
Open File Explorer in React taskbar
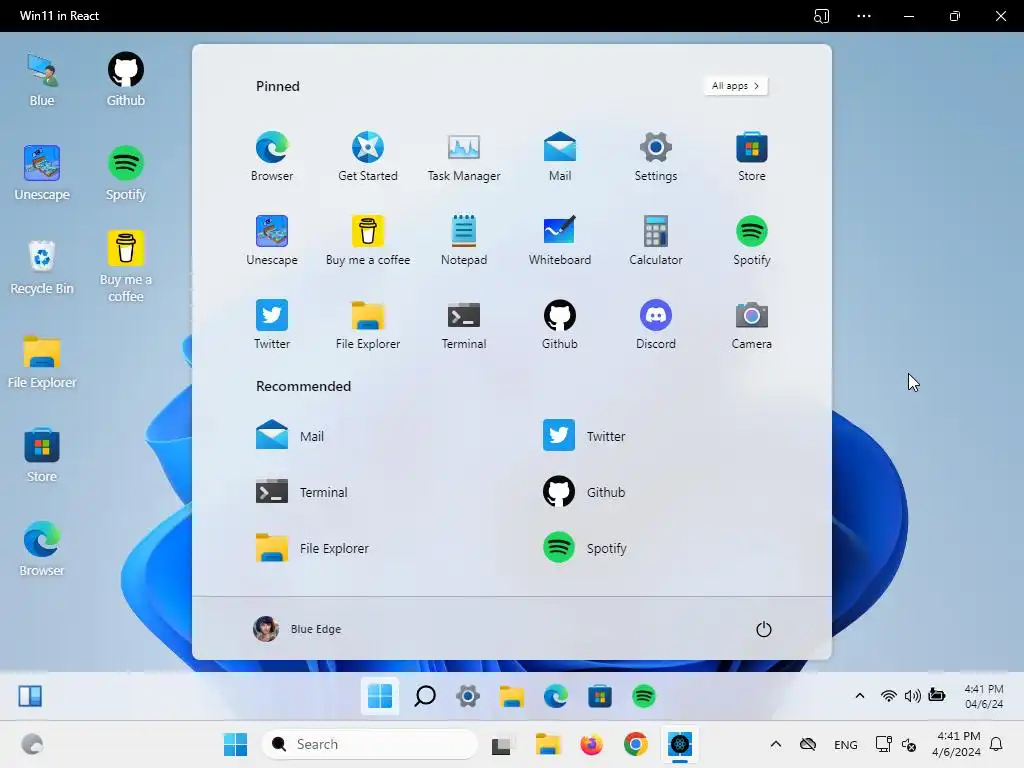(x=512, y=696)
